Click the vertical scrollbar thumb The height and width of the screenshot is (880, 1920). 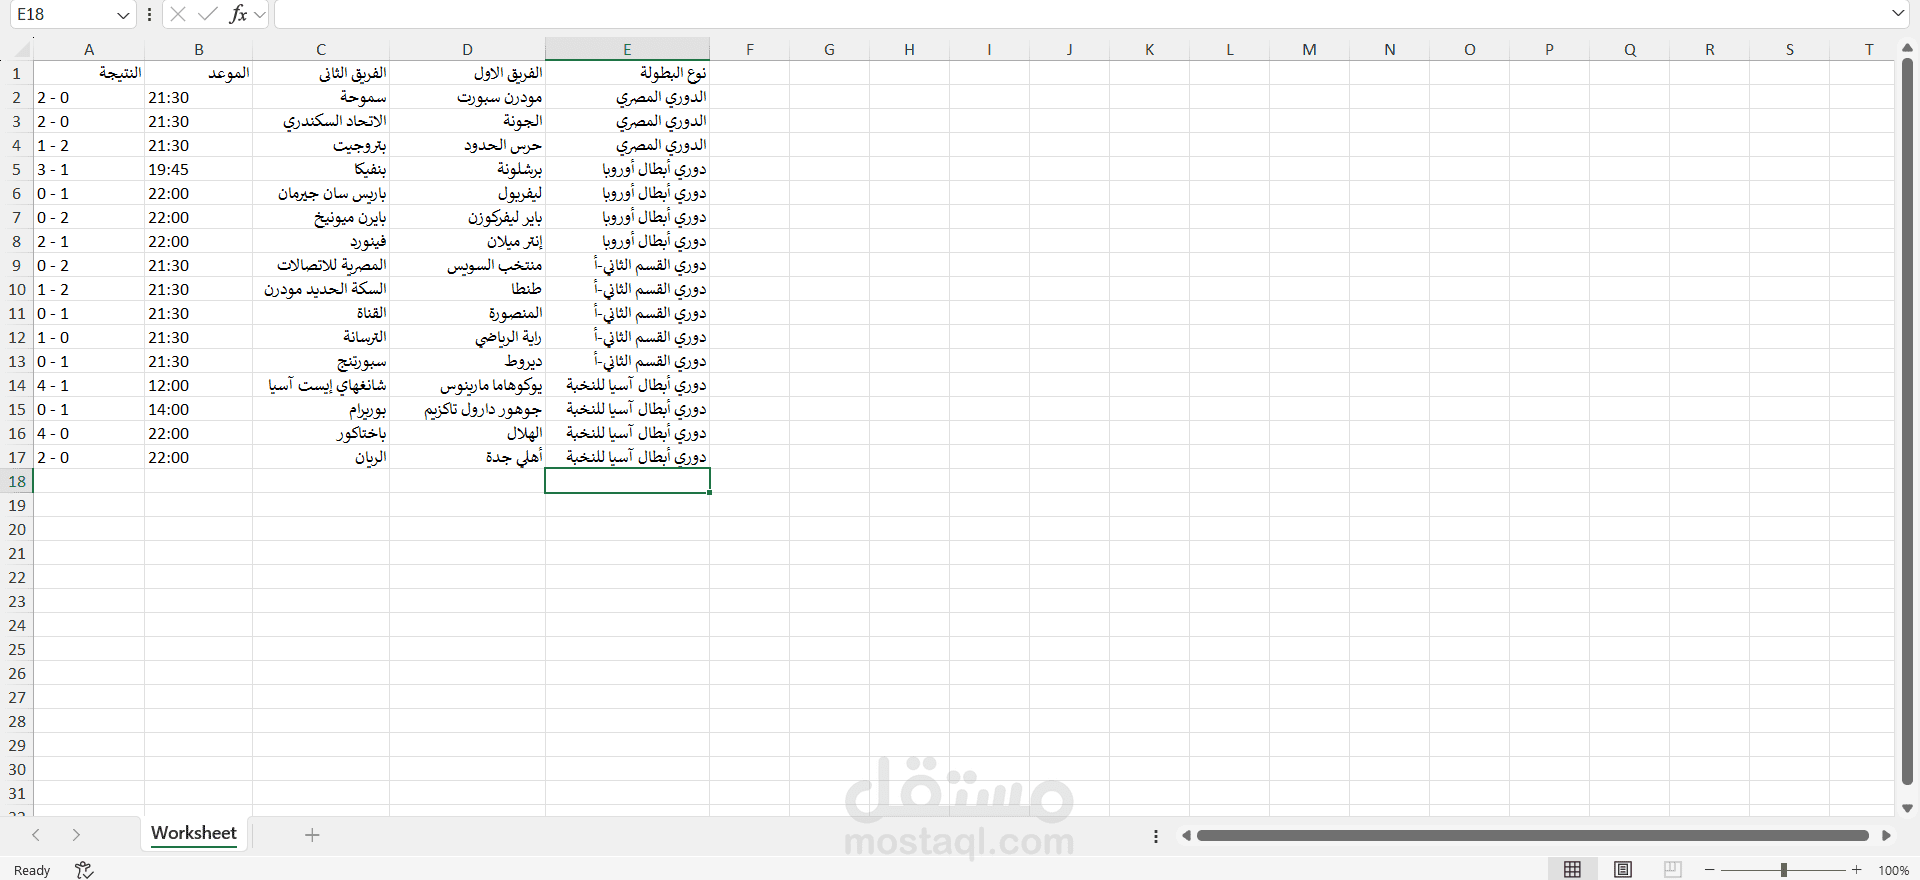pyautogui.click(x=1907, y=422)
